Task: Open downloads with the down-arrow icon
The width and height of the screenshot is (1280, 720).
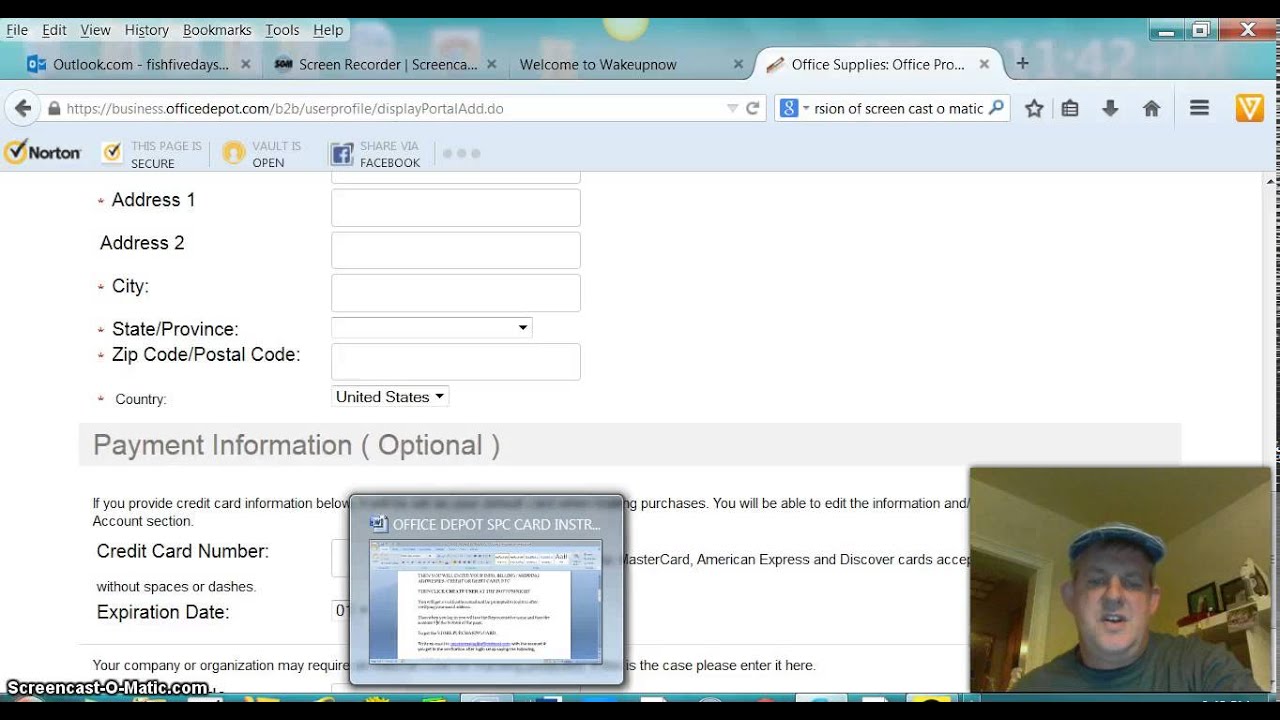Action: [1110, 108]
